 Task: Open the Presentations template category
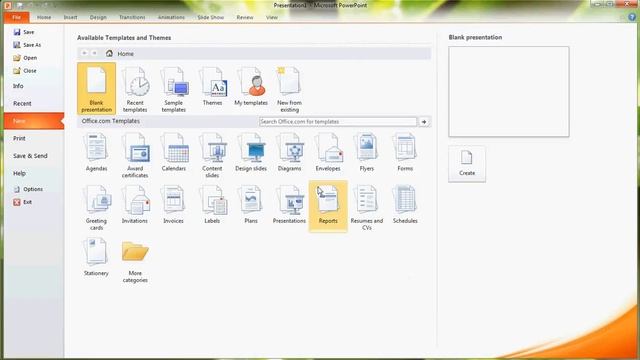289,204
